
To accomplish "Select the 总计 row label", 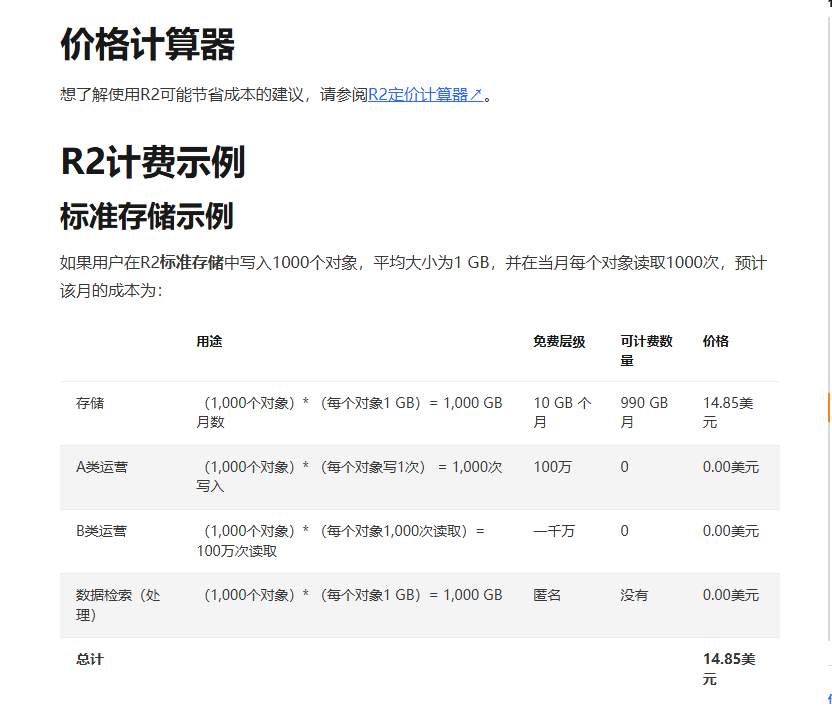I will tap(90, 660).
